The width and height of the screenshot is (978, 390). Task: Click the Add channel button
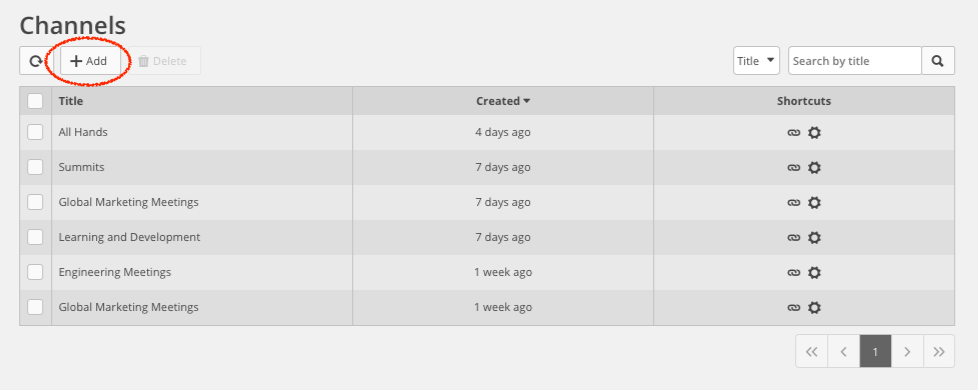point(90,61)
